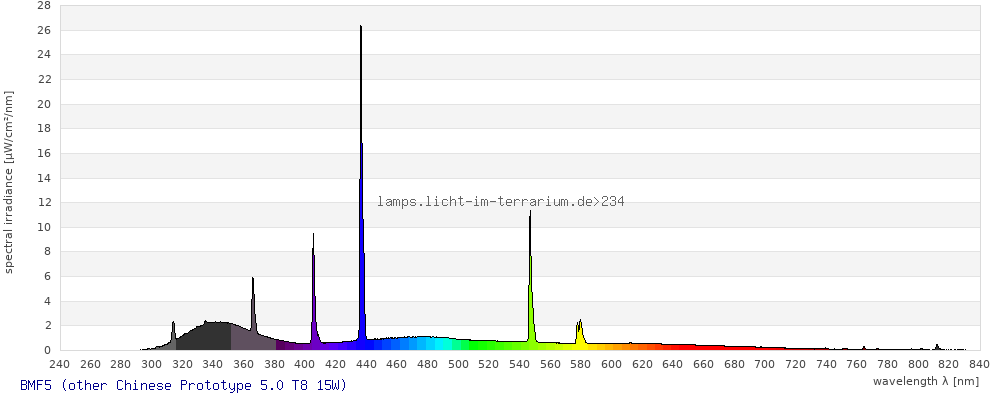
Task: Click the wavelength λ [nm] axis label
Action: coord(925,381)
